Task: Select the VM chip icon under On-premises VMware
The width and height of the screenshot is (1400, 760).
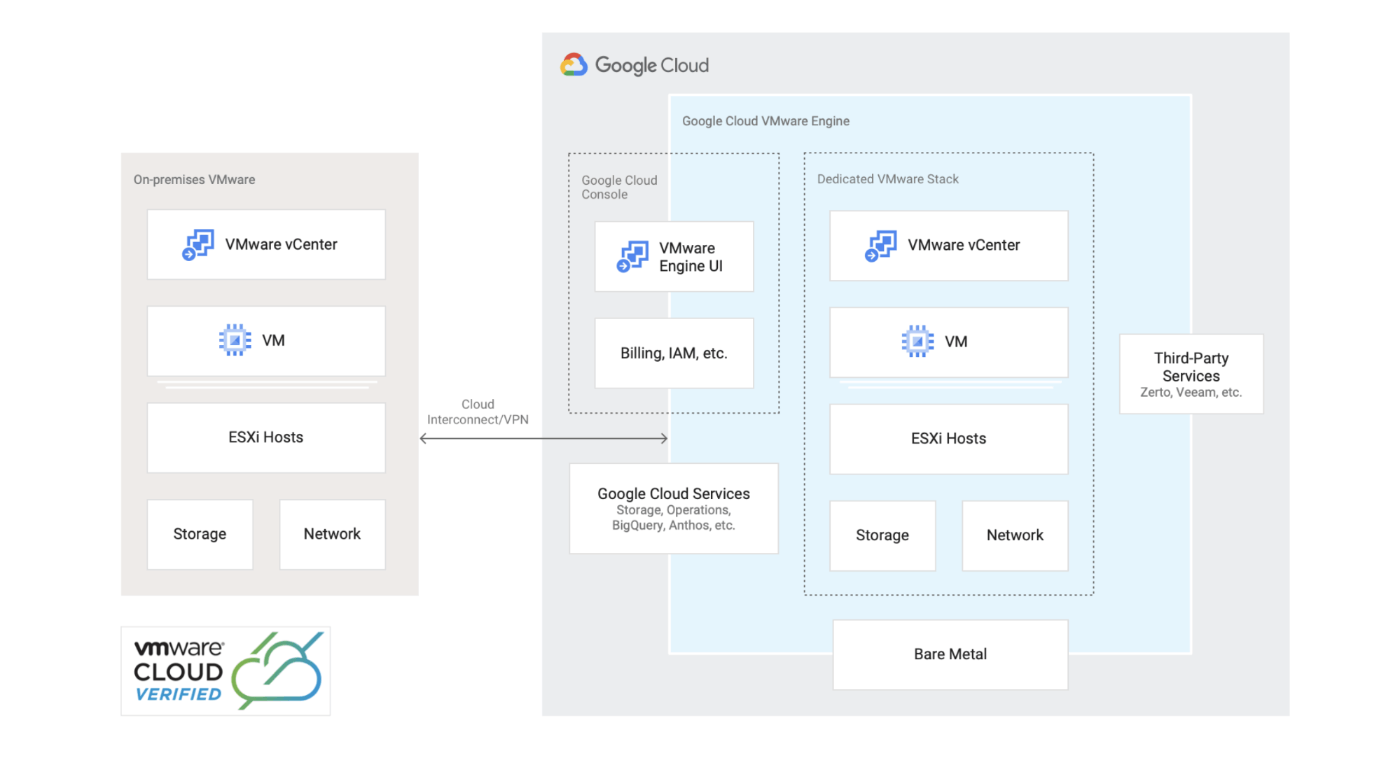Action: point(234,339)
